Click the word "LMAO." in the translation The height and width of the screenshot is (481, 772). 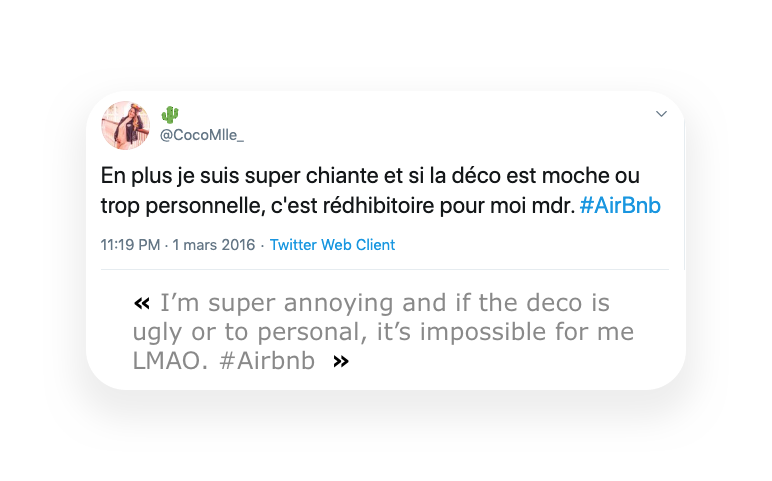[x=170, y=362]
